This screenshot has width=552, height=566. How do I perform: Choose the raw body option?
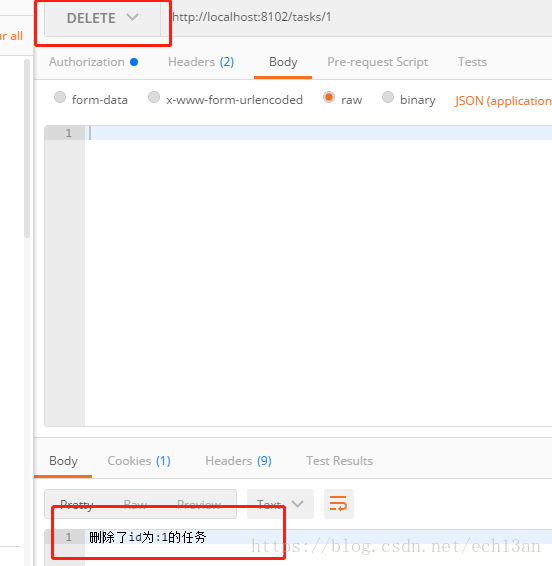329,97
